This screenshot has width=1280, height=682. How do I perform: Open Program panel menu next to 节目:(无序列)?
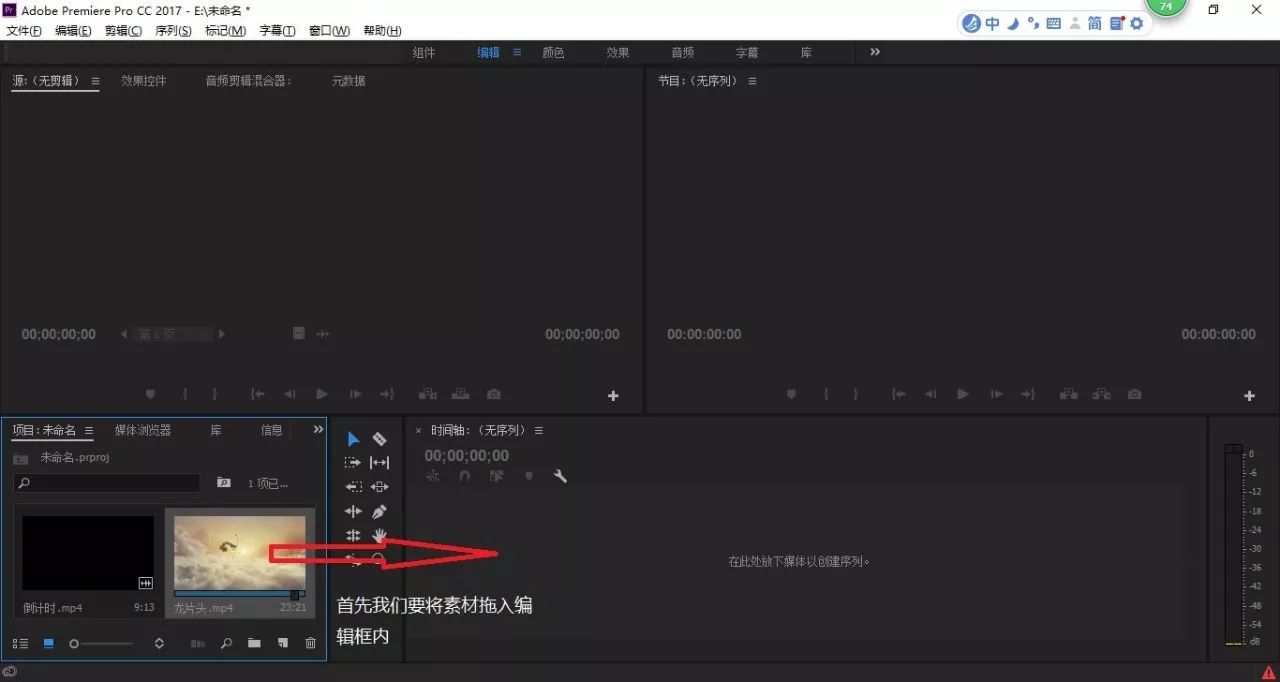tap(752, 81)
